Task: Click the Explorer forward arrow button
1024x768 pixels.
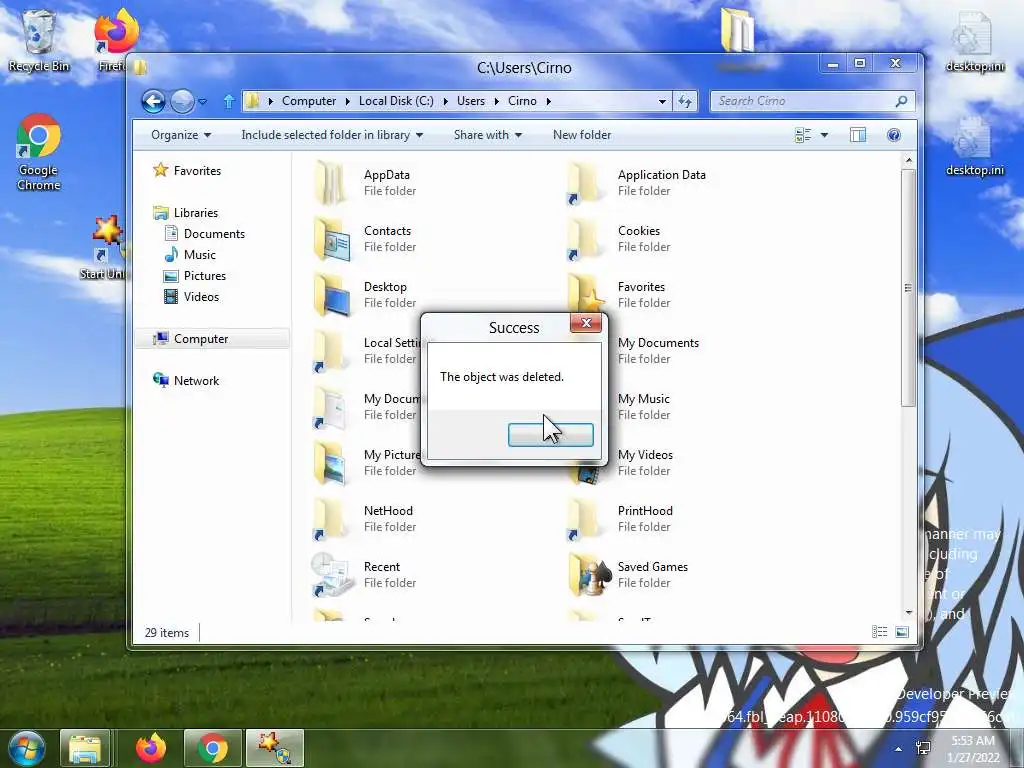Action: pos(182,101)
